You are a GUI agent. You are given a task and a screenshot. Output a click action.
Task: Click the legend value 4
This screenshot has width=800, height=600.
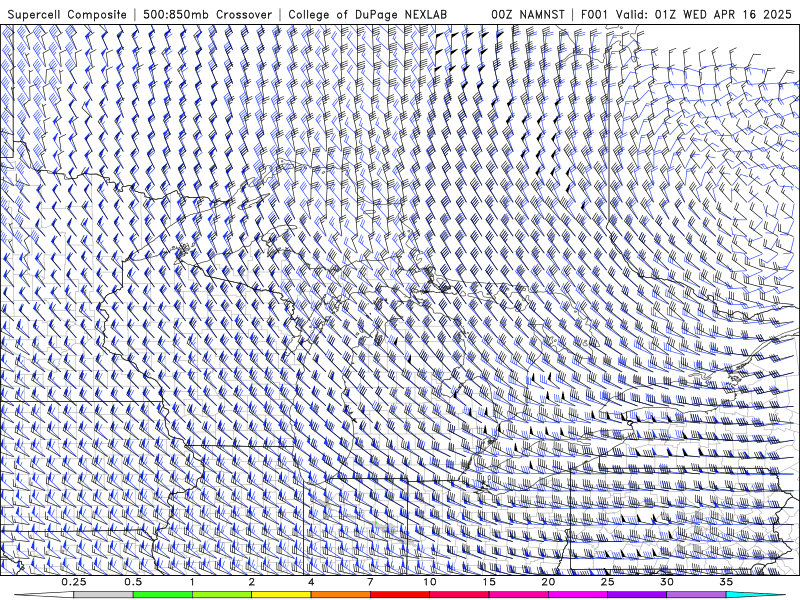pyautogui.click(x=311, y=582)
